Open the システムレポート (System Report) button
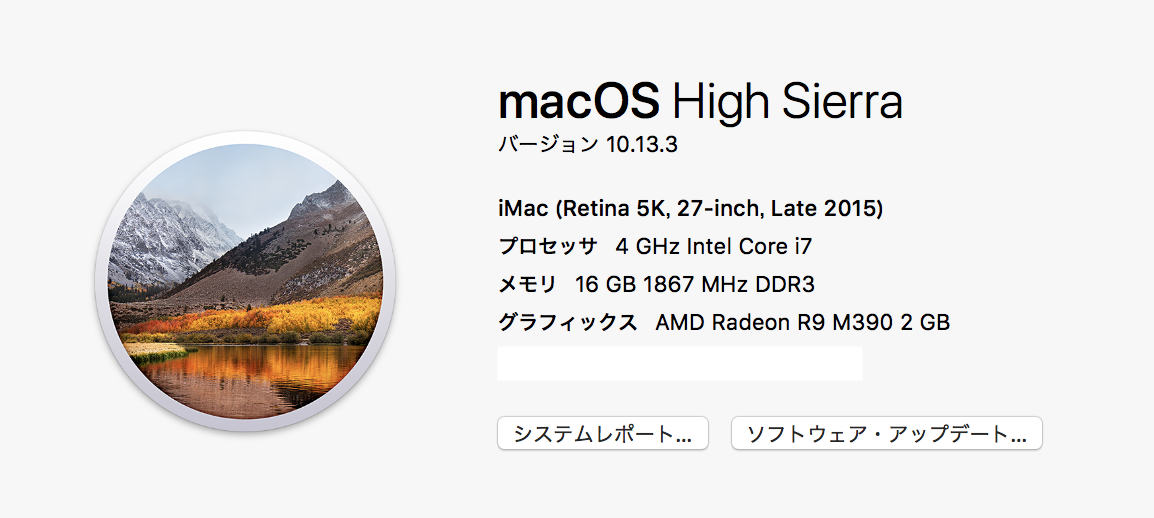This screenshot has height=518, width=1154. [x=602, y=434]
